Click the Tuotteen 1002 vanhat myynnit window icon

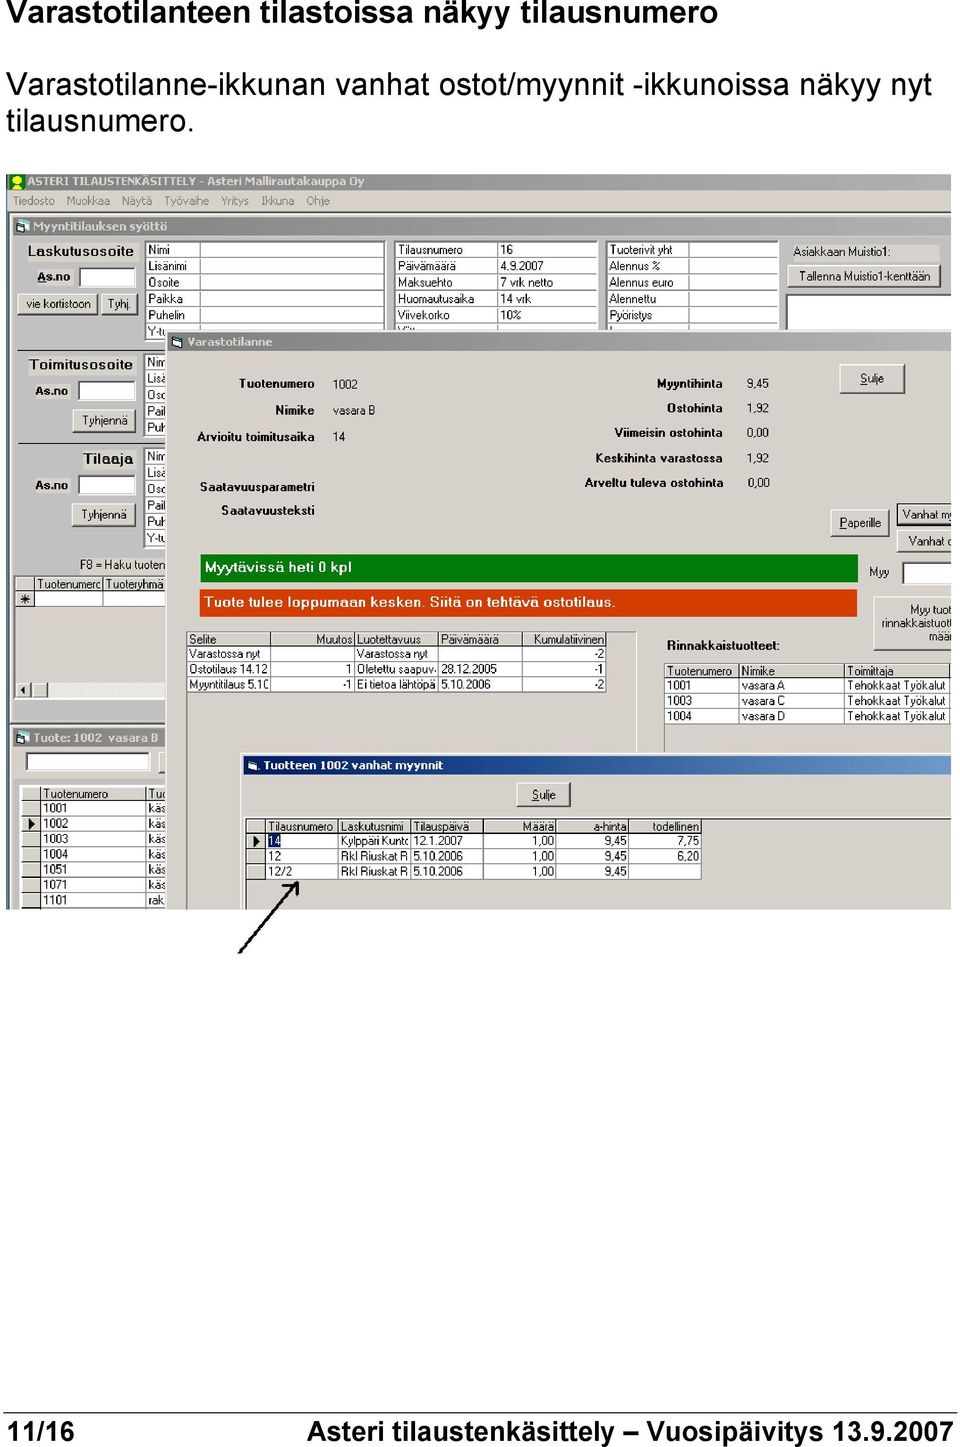coord(253,766)
